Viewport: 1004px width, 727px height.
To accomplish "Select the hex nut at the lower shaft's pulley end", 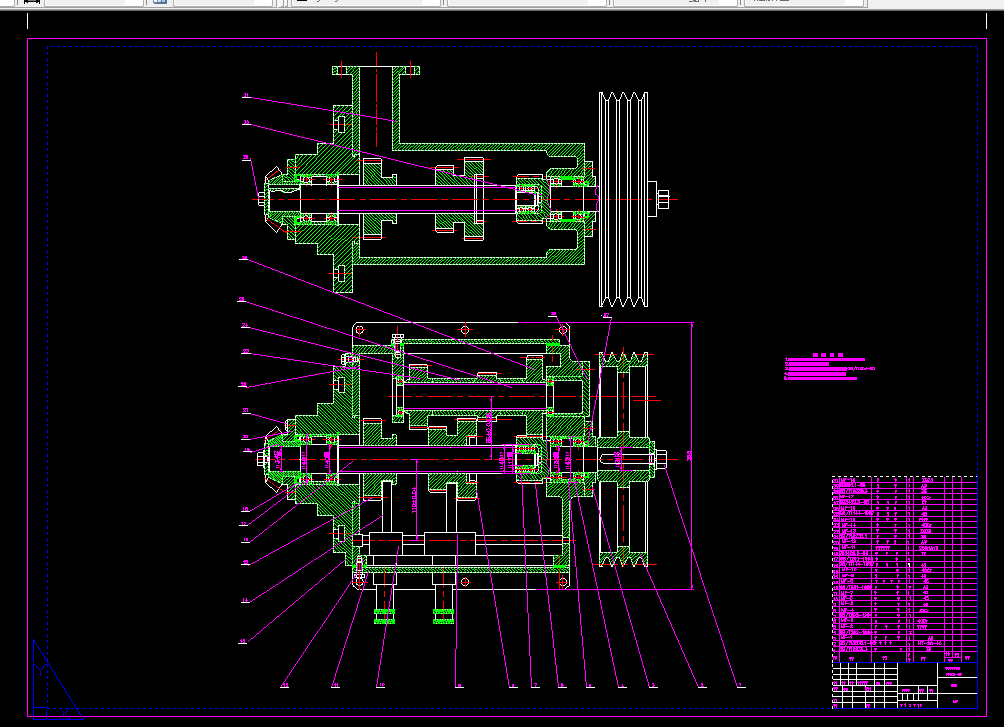I will point(661,459).
